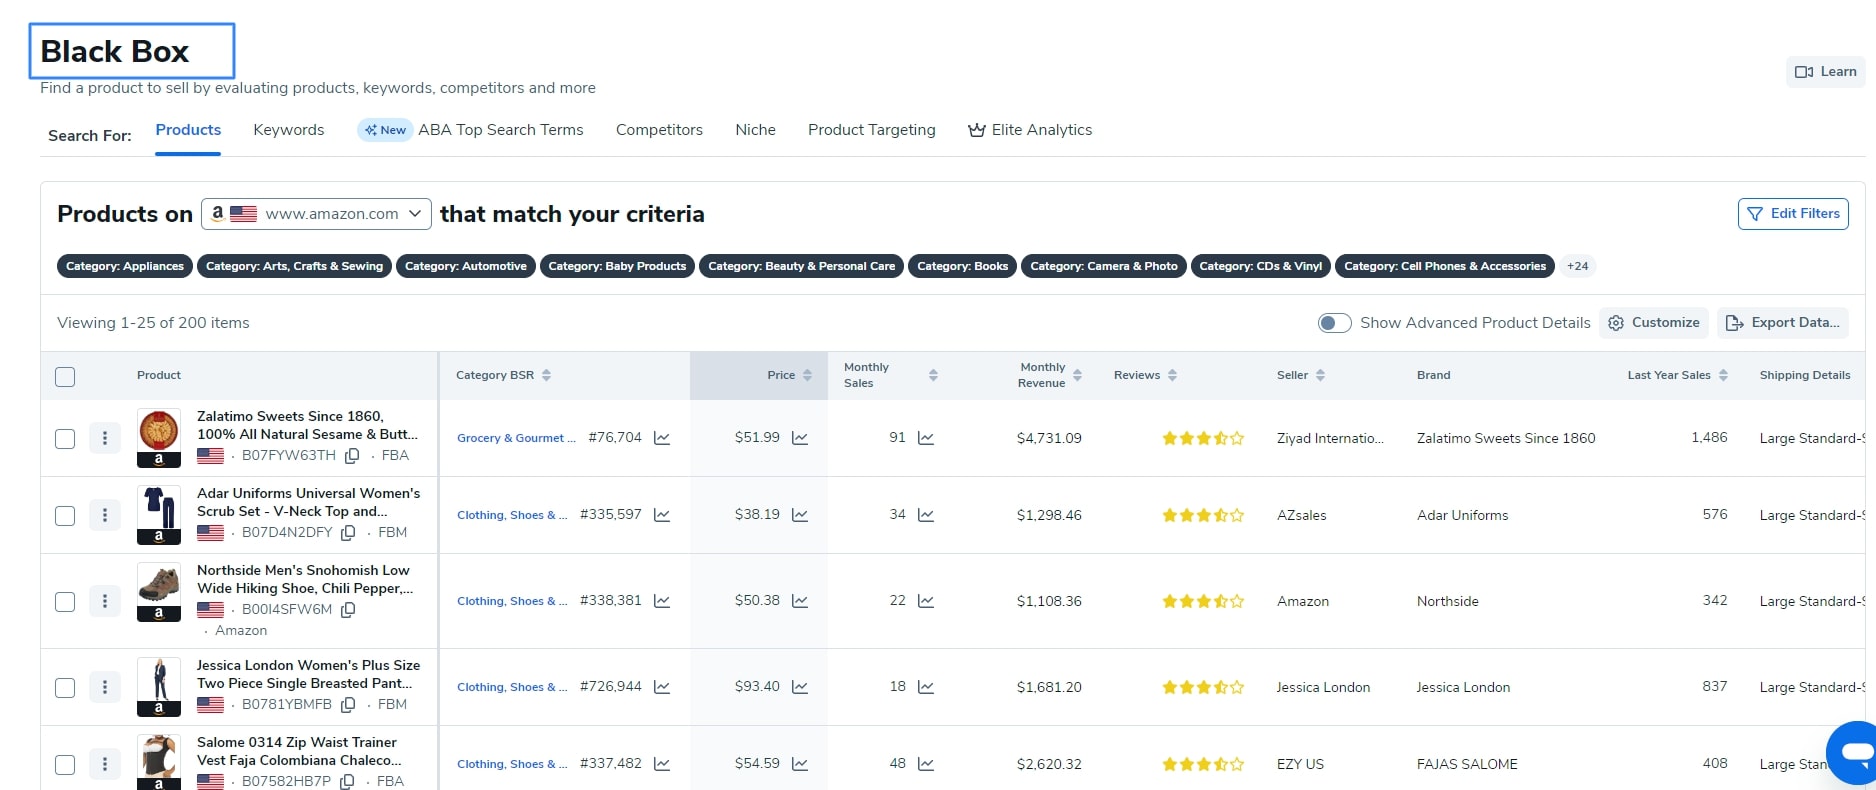Click the Export Data button
Screen dimensions: 1876x790
(x=1783, y=323)
